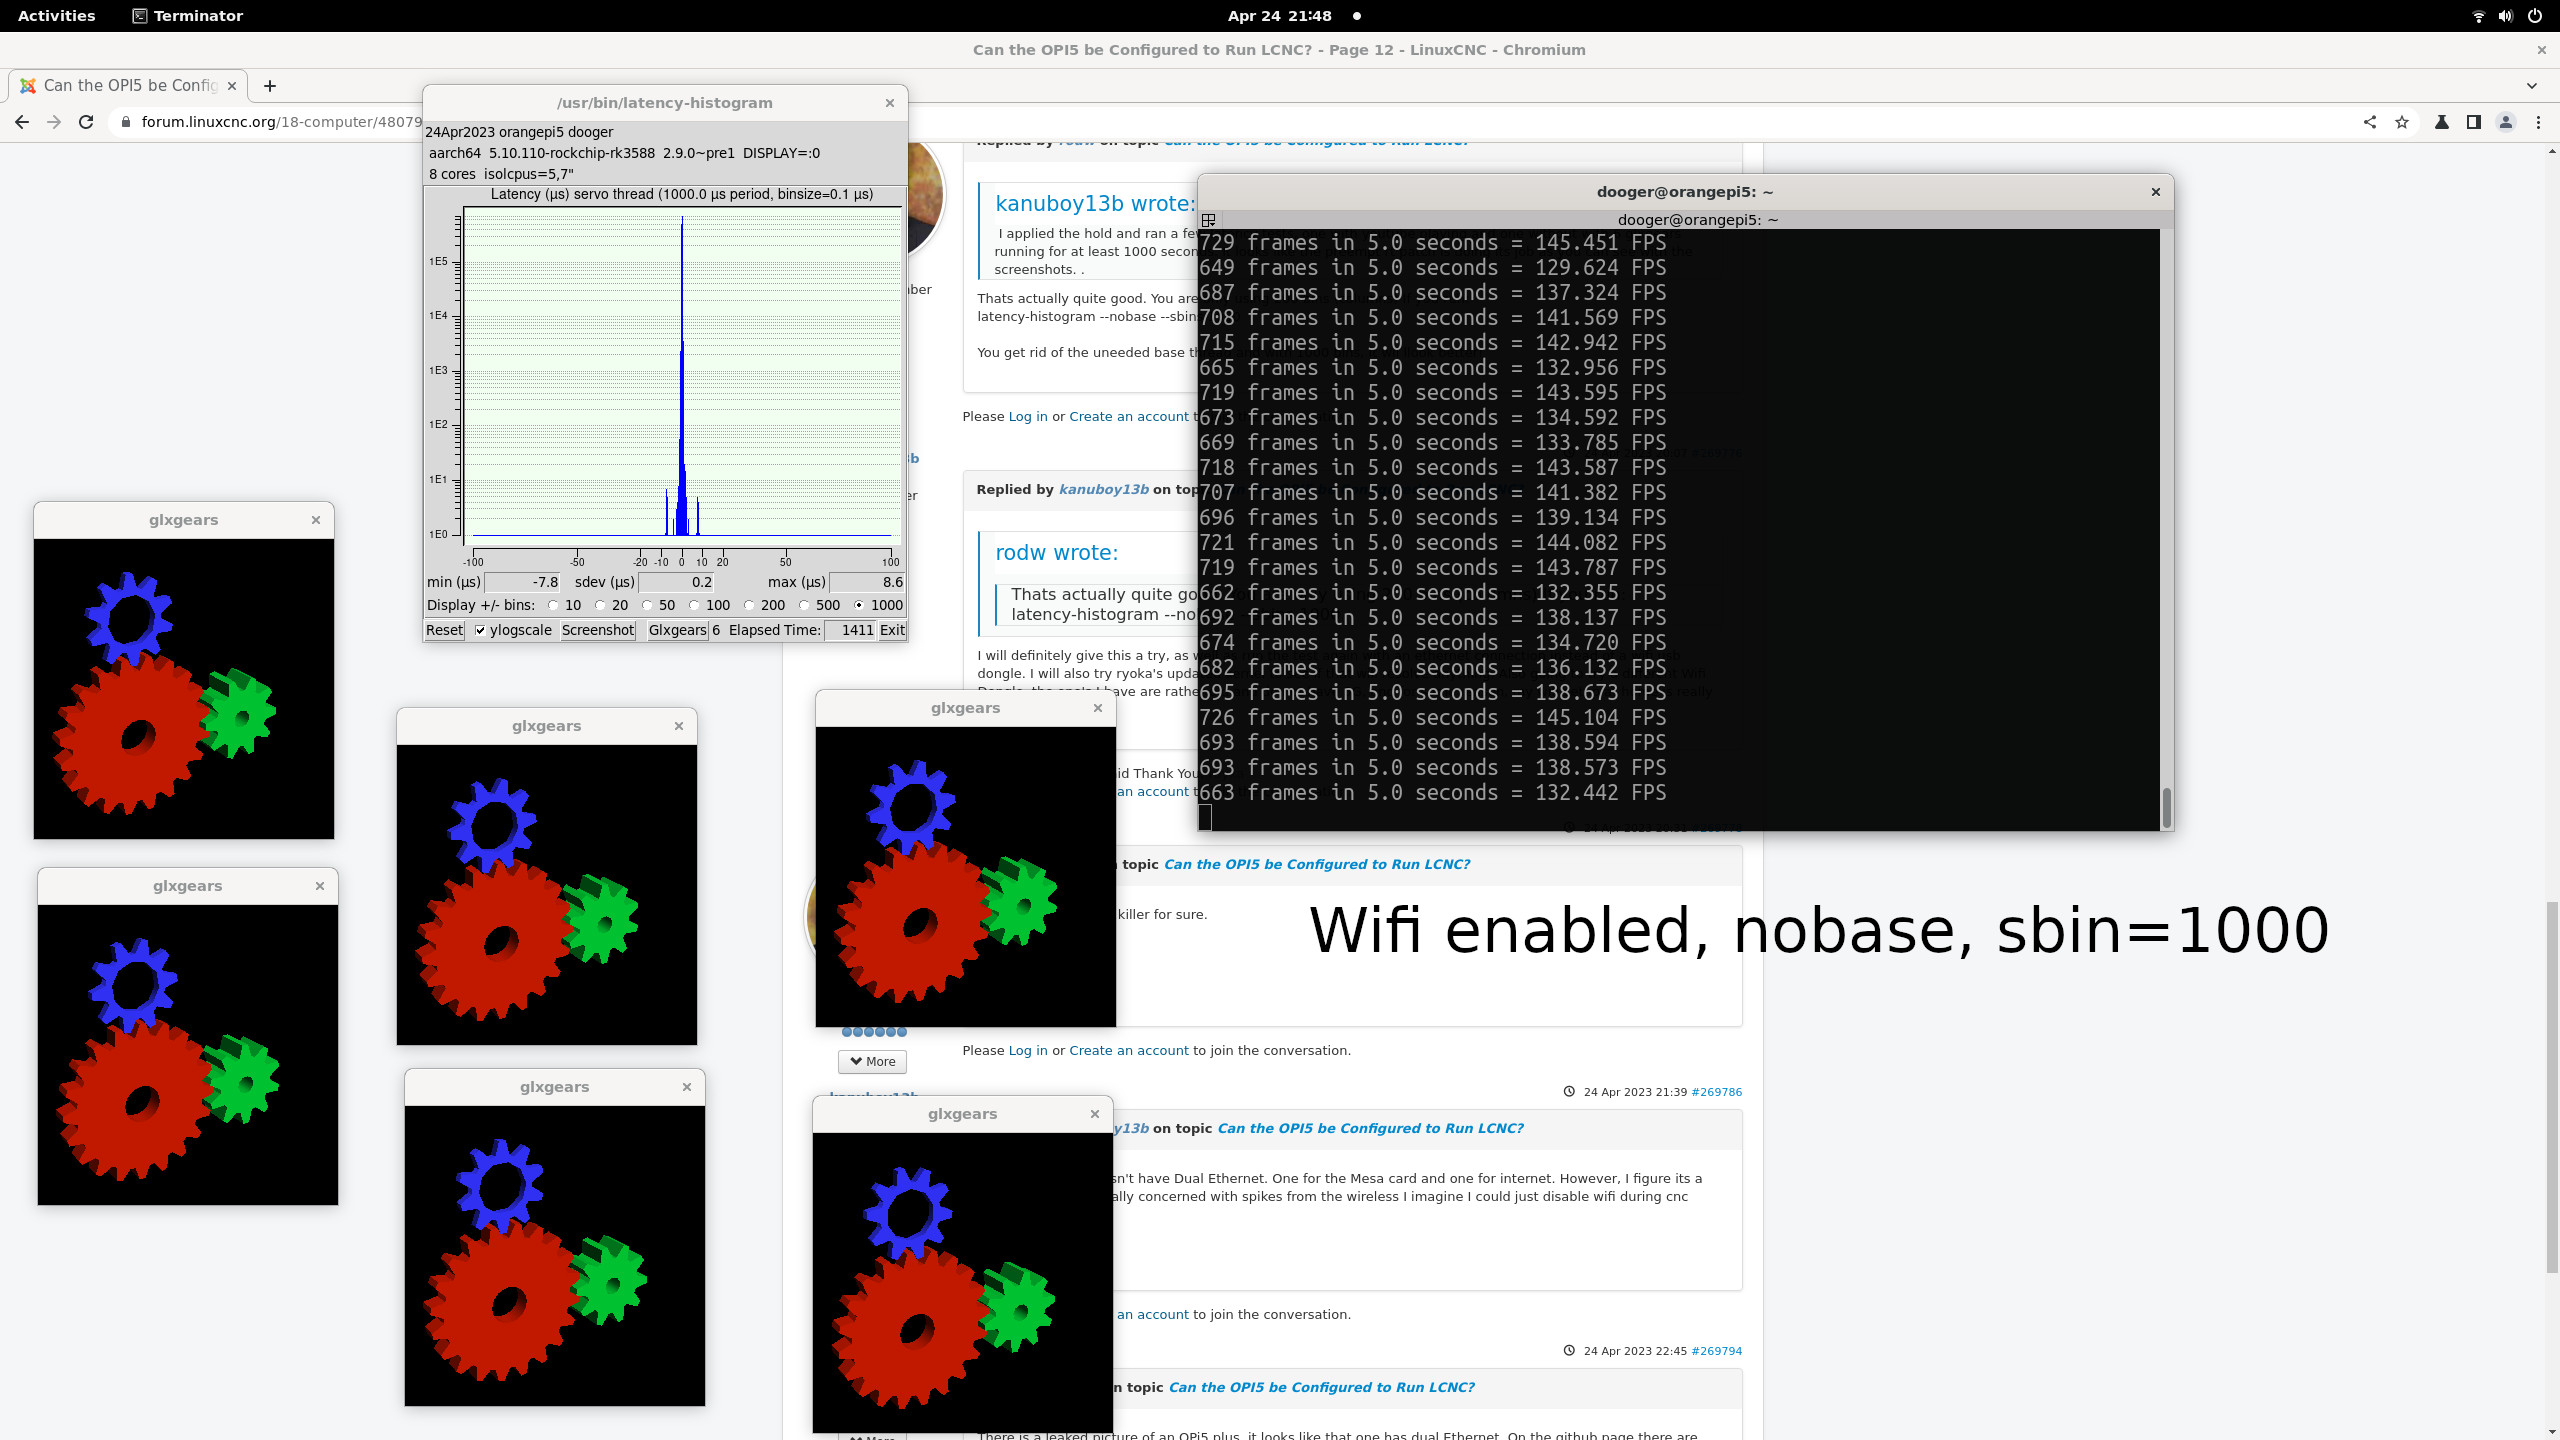Close the 'Can the OPI5 be Config' tab
Screen dimensions: 2560x1440
pos(232,86)
